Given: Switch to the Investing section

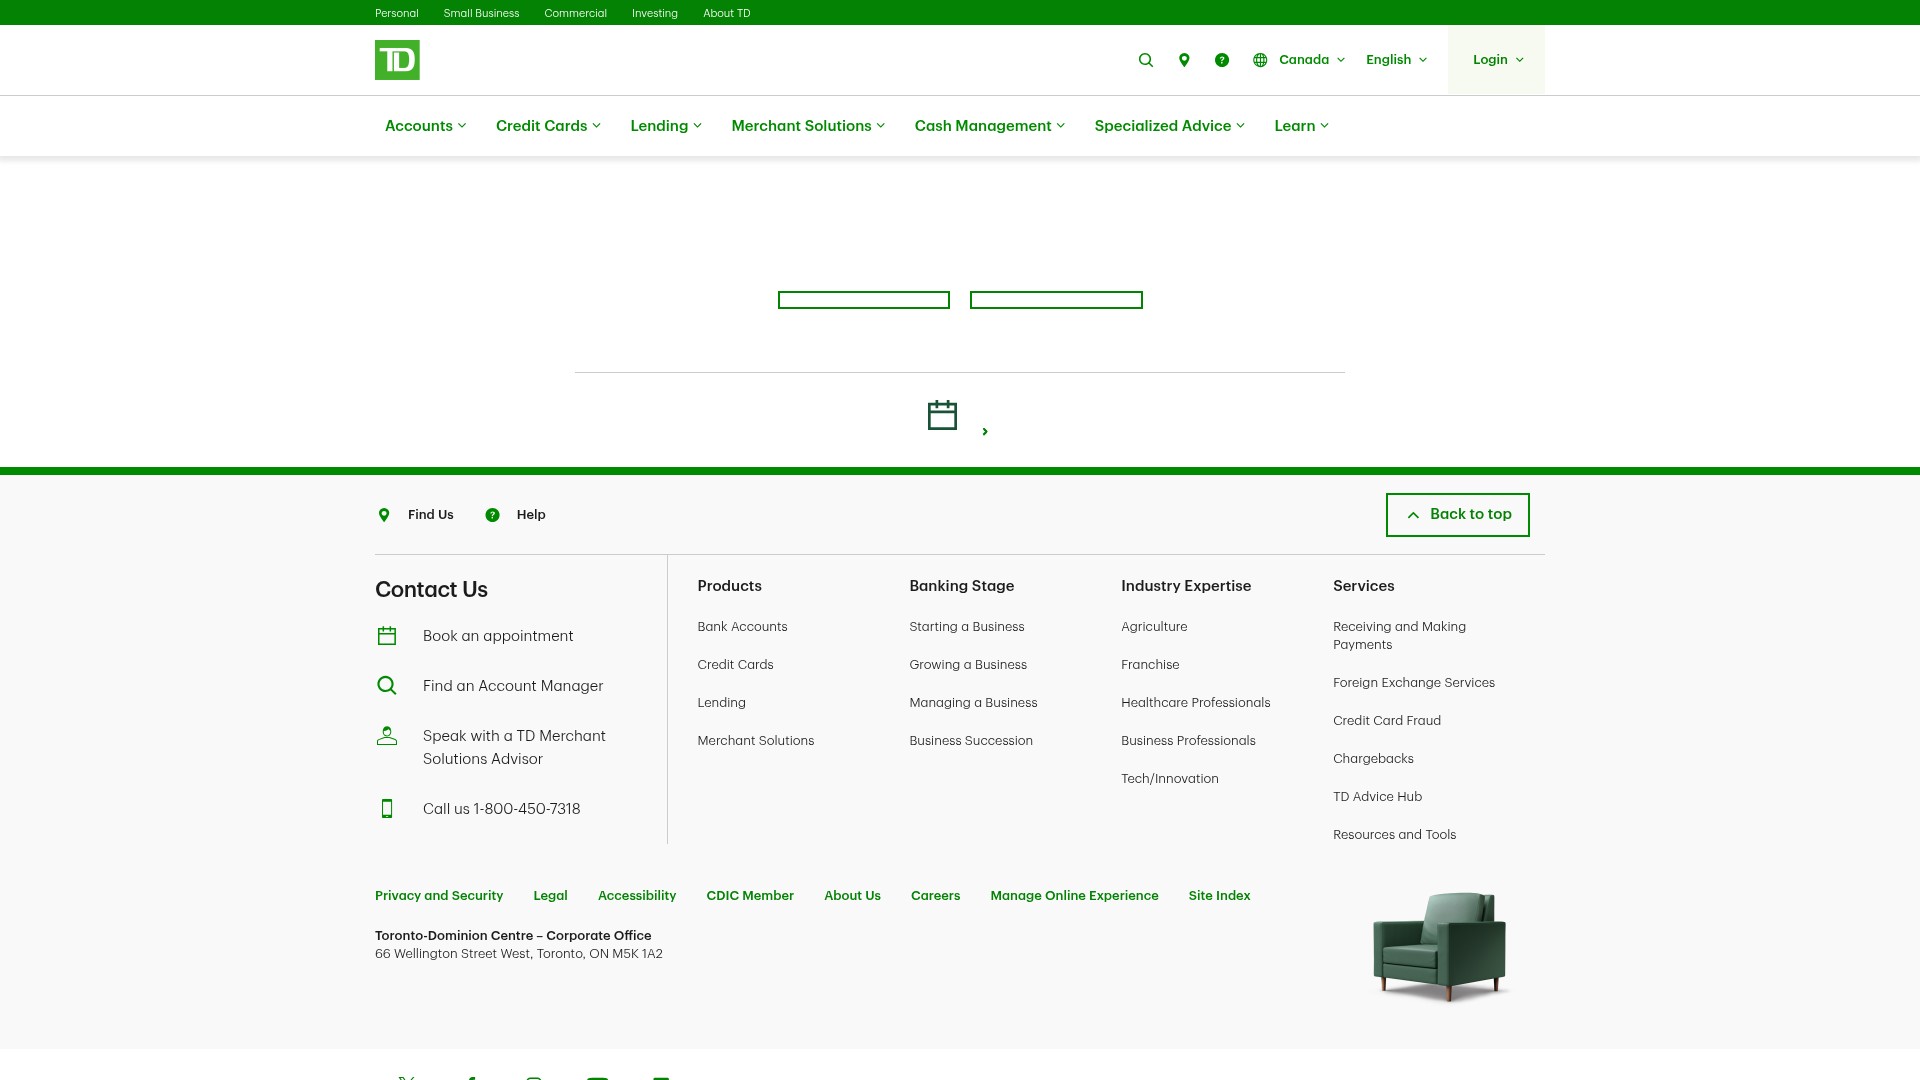Looking at the screenshot, I should pyautogui.click(x=655, y=13).
